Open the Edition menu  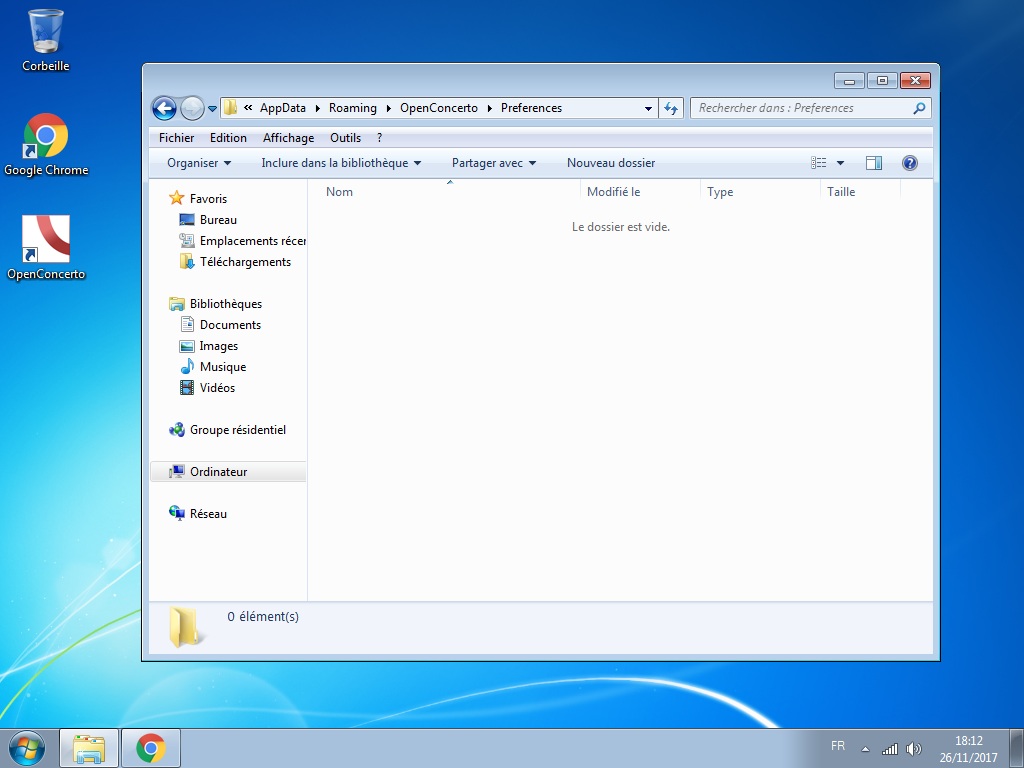(228, 138)
